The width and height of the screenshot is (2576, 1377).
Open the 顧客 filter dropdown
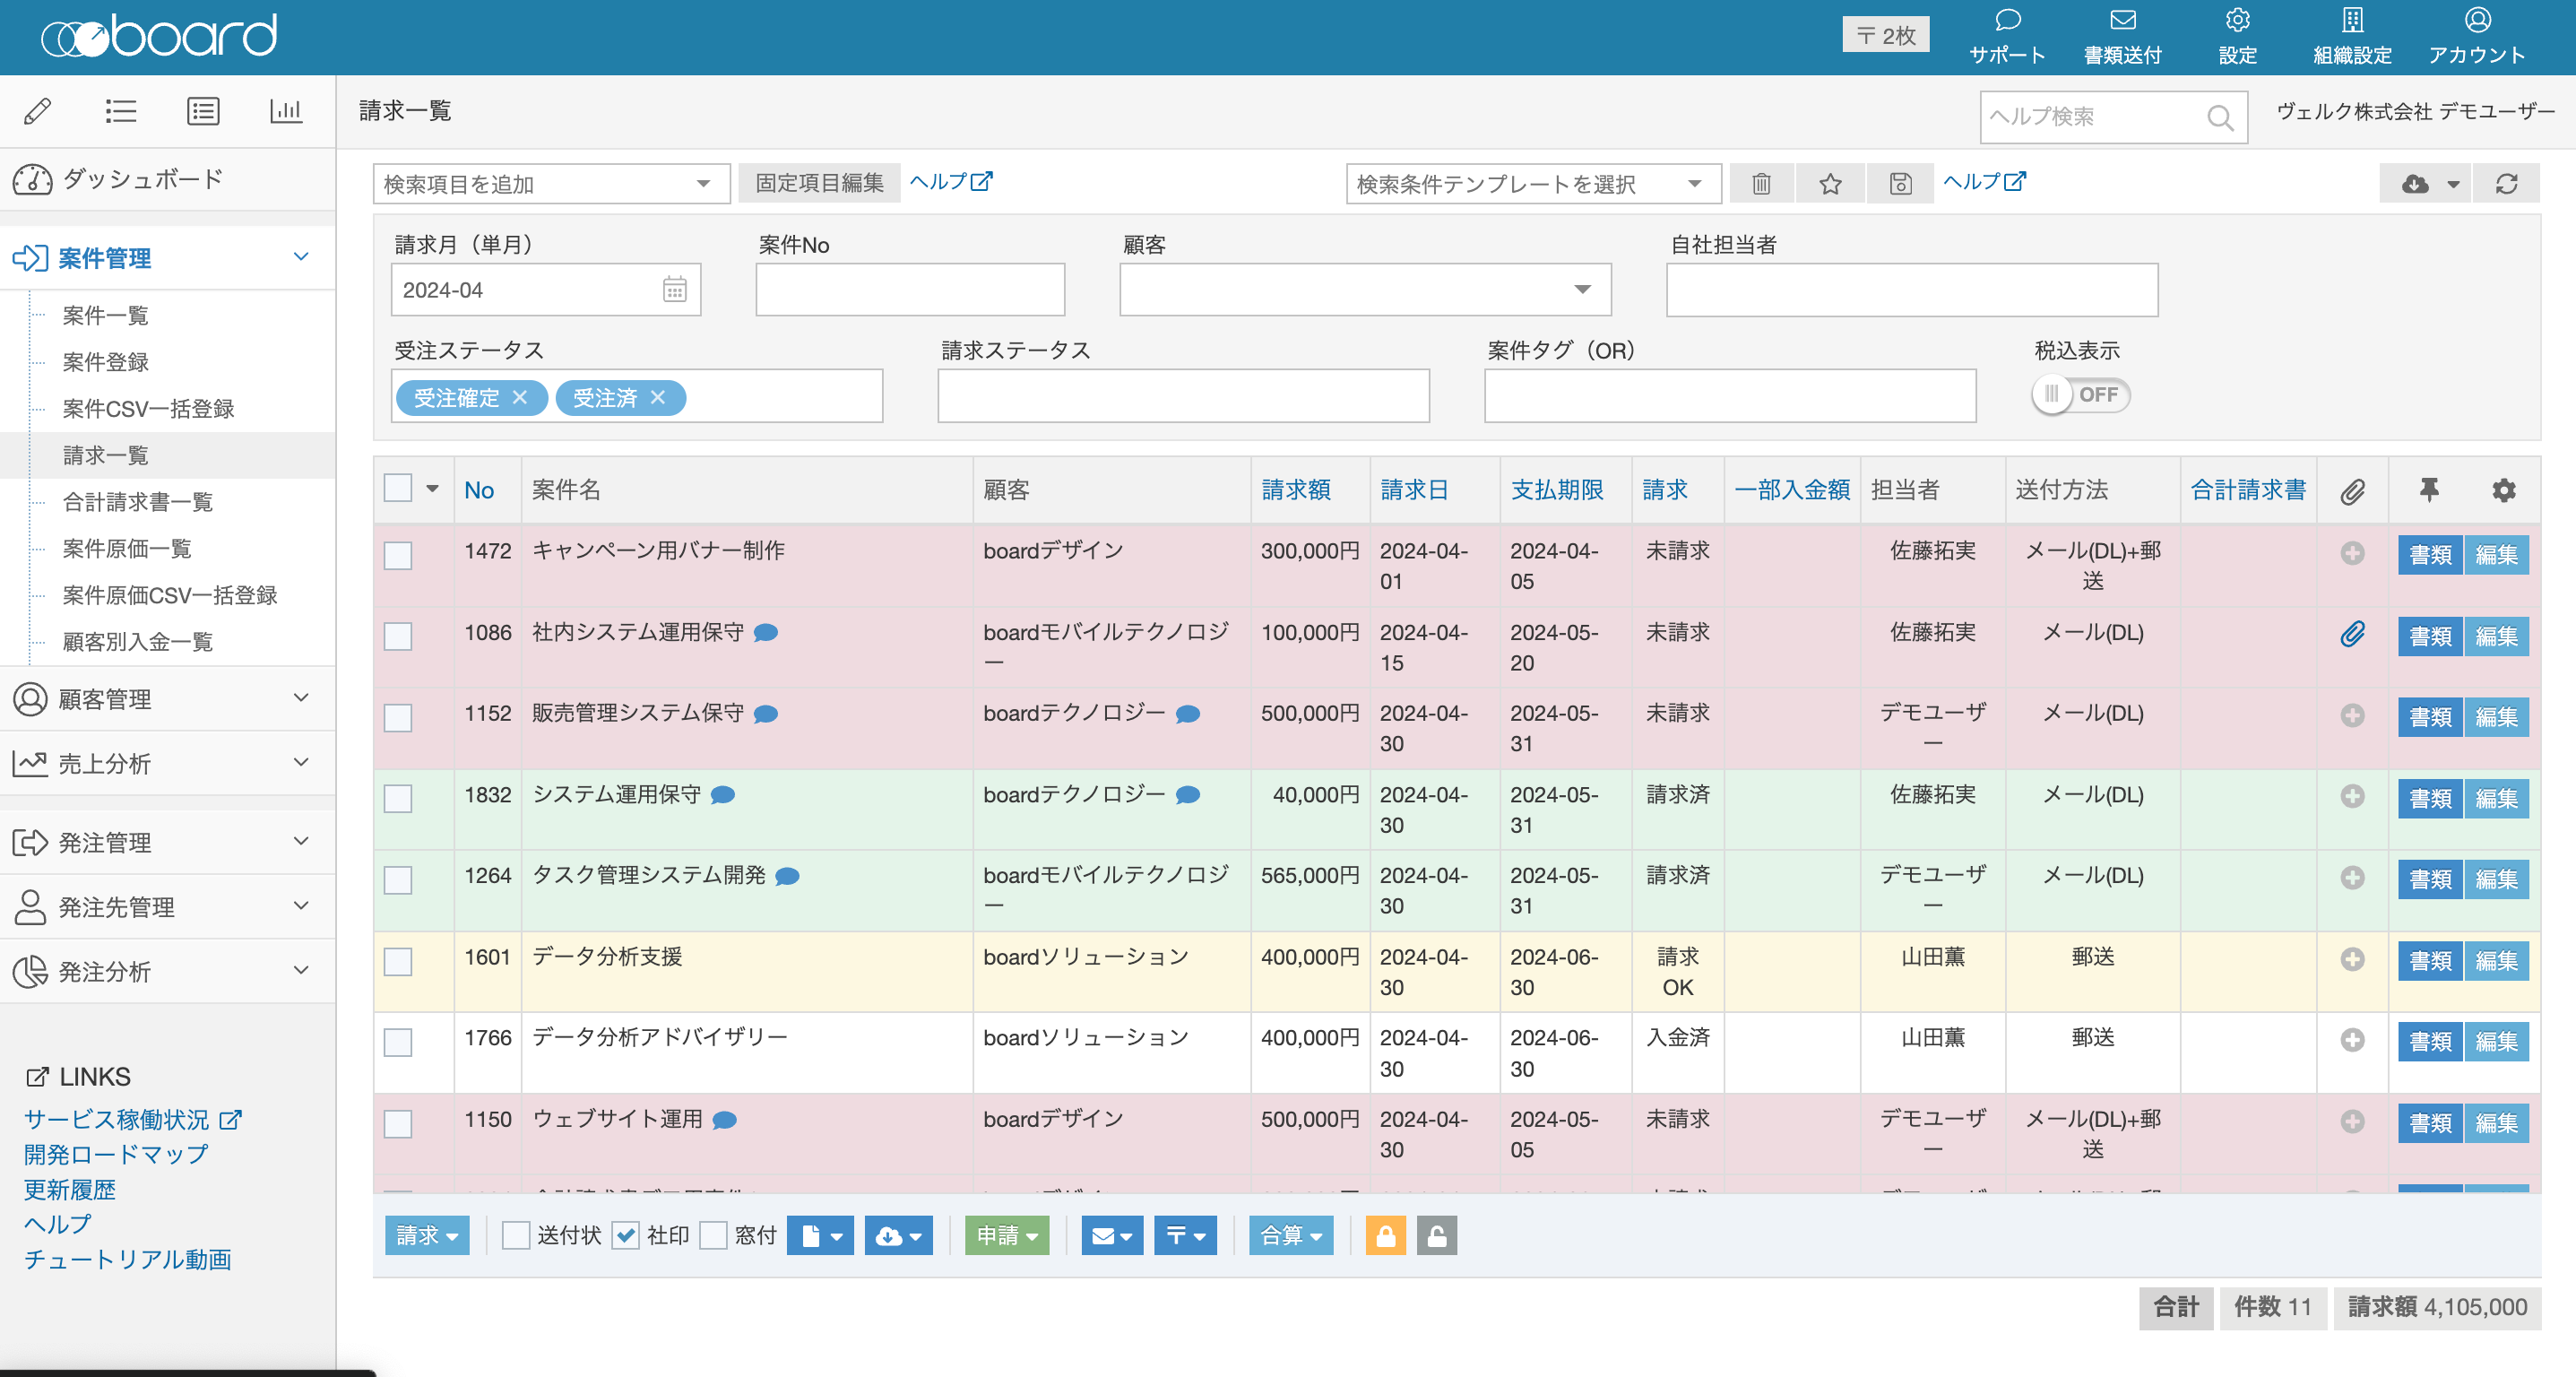(x=1365, y=290)
